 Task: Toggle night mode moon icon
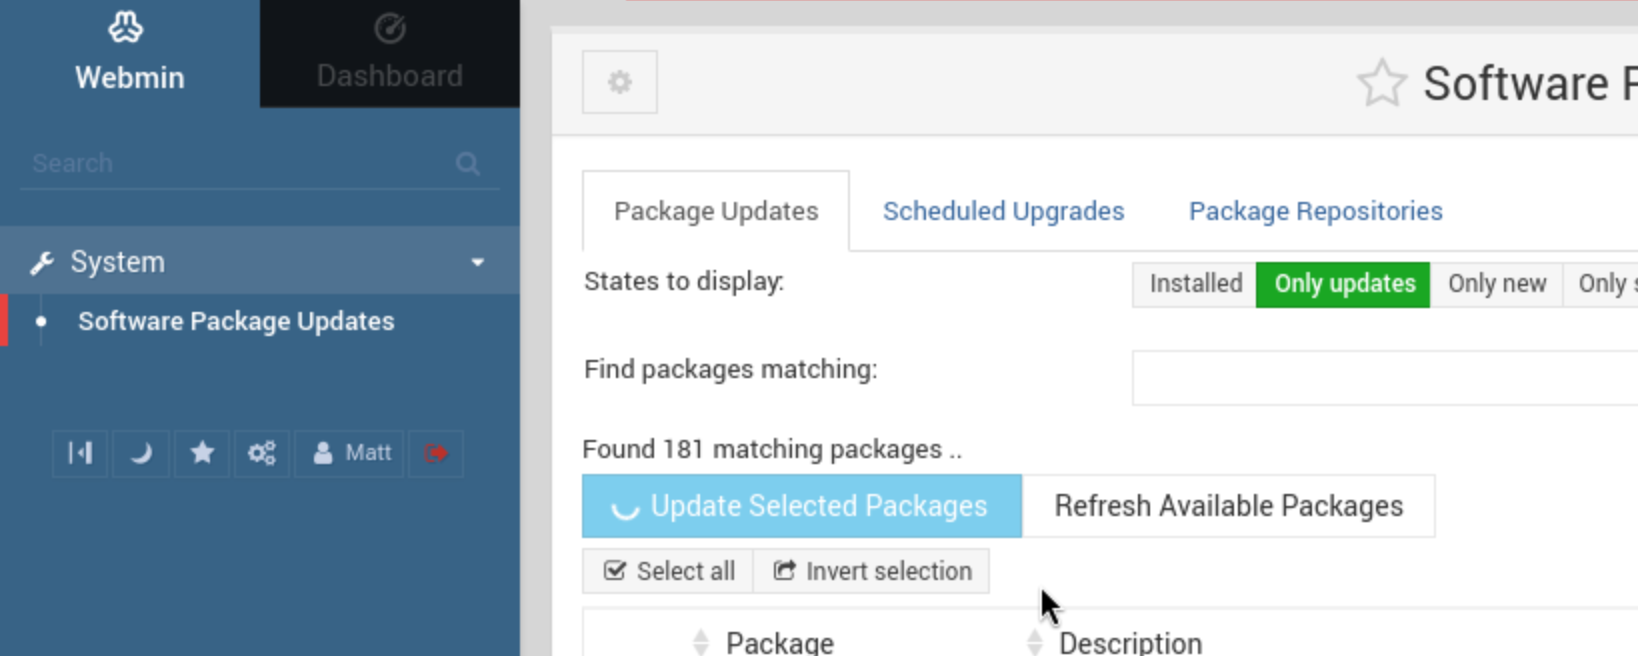(x=141, y=453)
